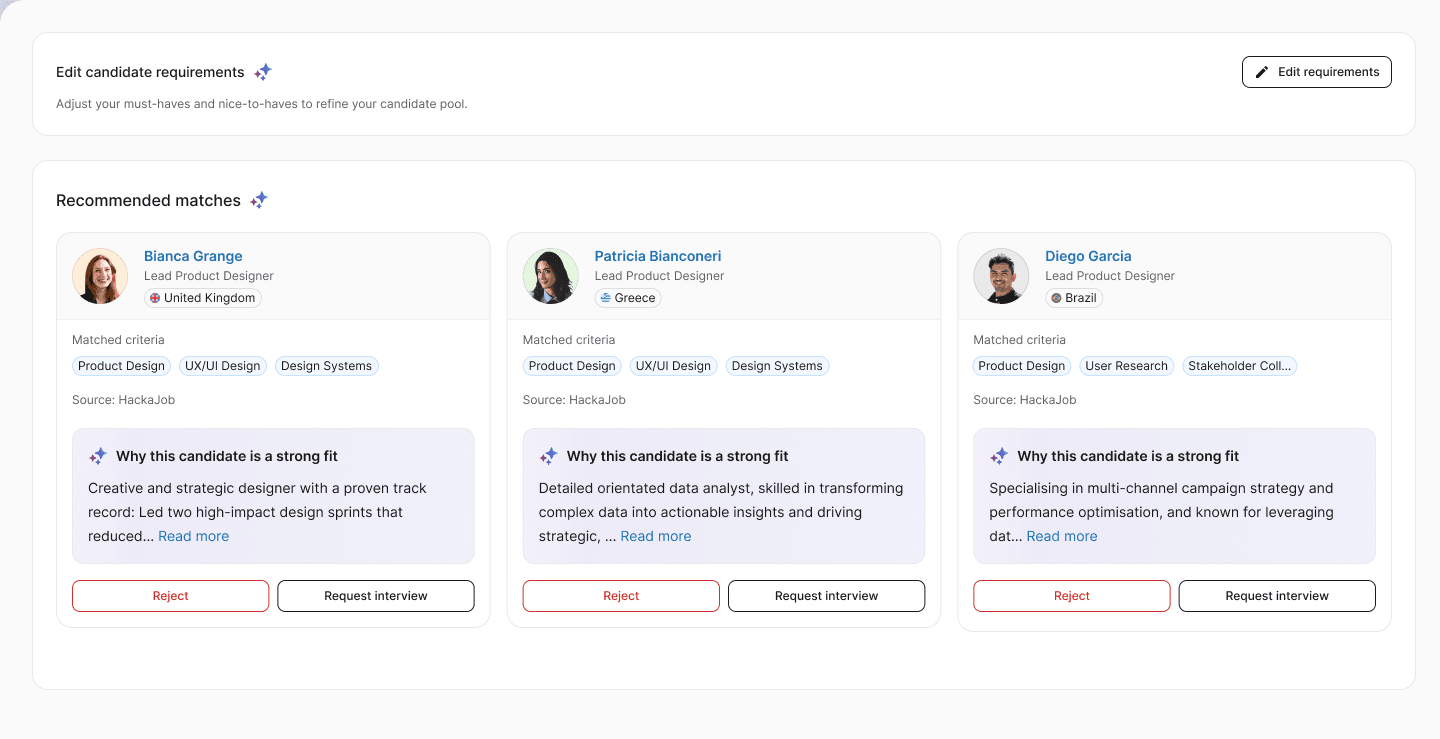1440x739 pixels.
Task: Select Product Design tag on Patricia Bianconeri's card
Action: [572, 366]
